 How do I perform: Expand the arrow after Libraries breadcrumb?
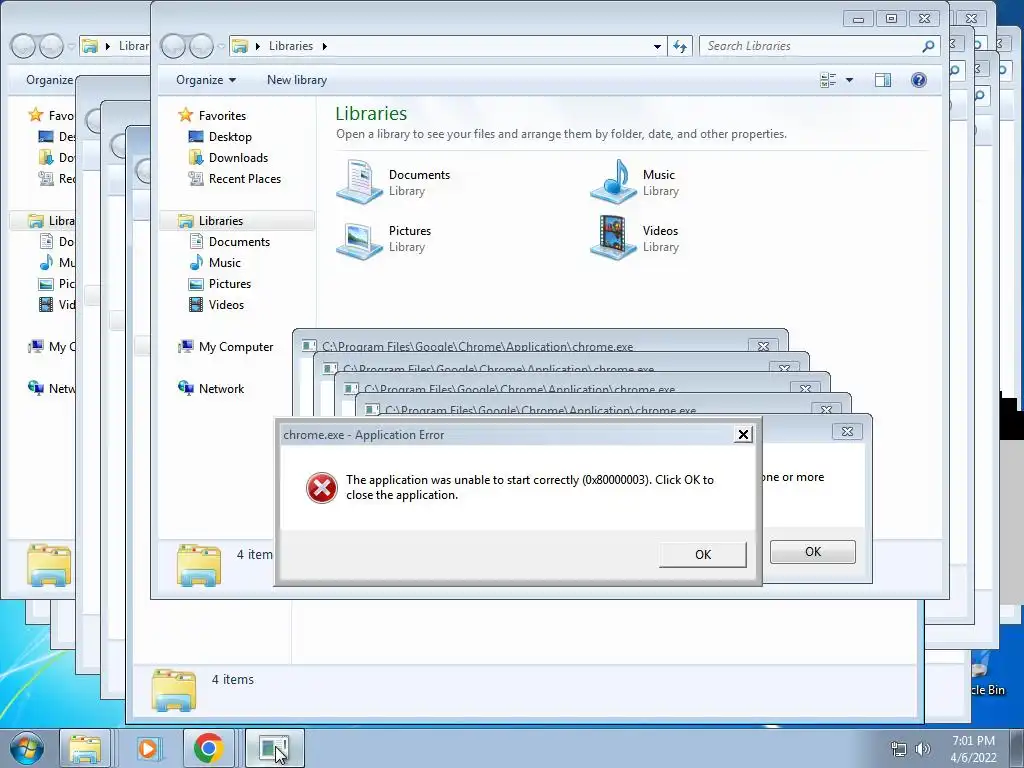tap(325, 46)
